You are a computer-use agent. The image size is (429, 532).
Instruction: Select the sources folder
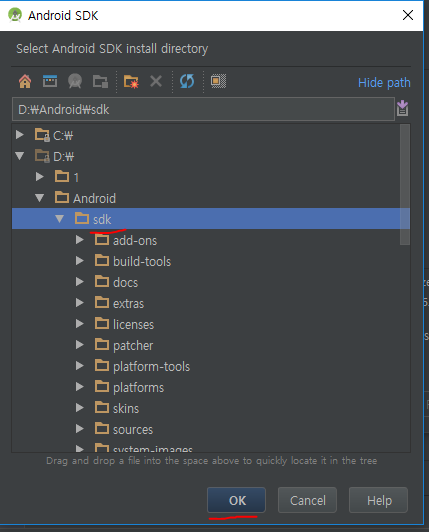(x=133, y=430)
